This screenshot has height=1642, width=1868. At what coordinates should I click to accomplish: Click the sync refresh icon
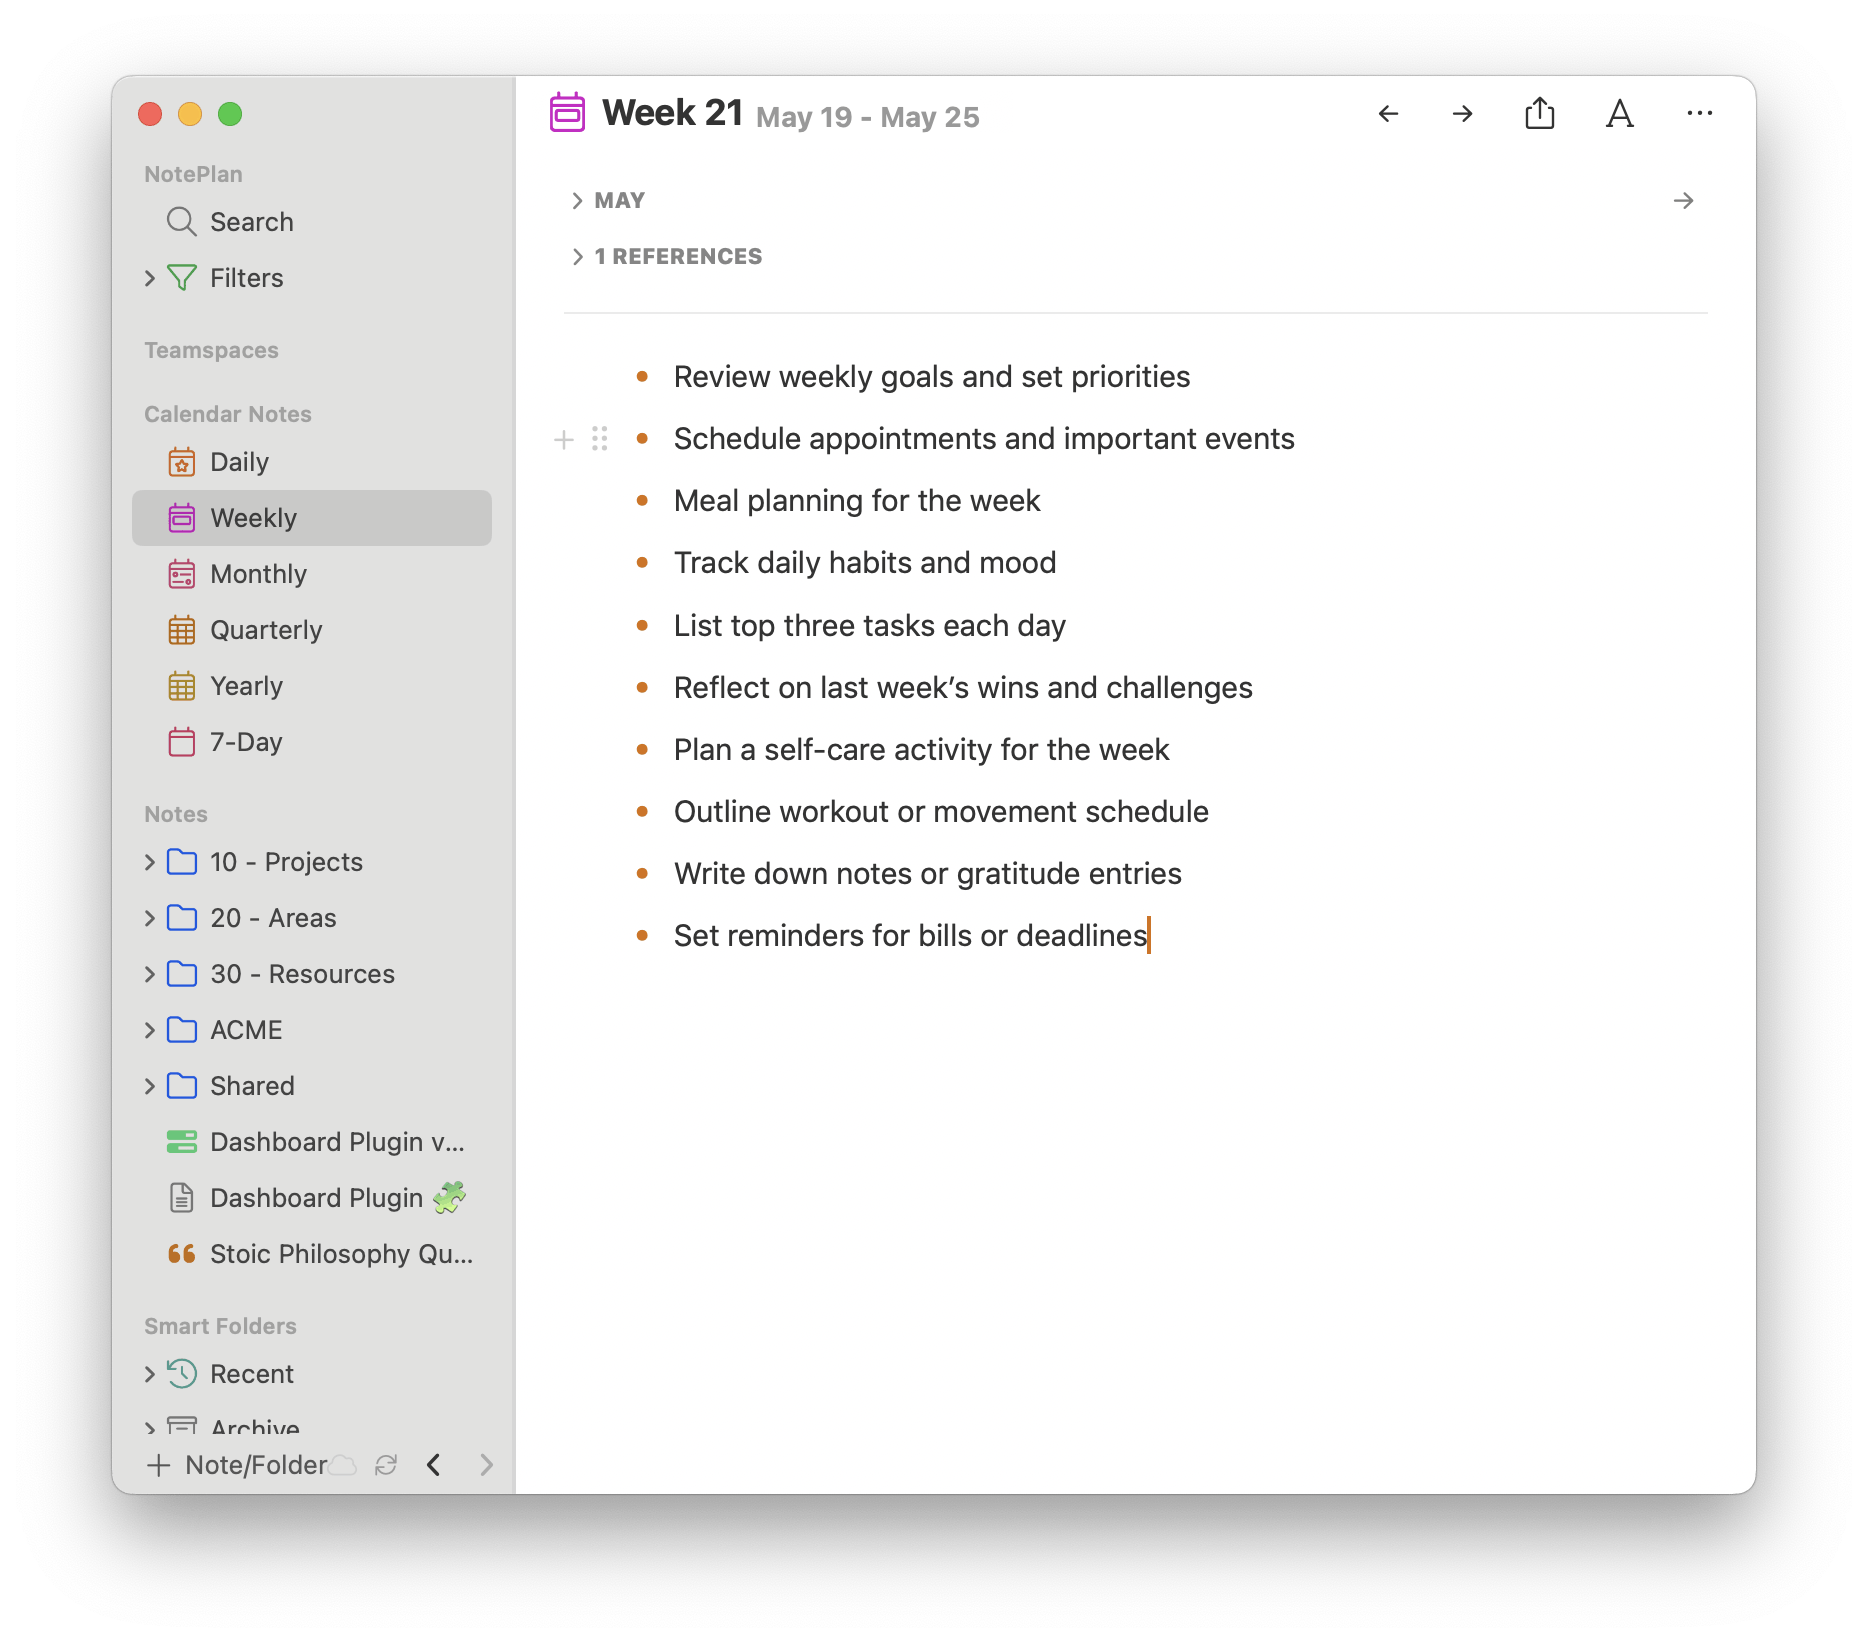click(386, 1465)
